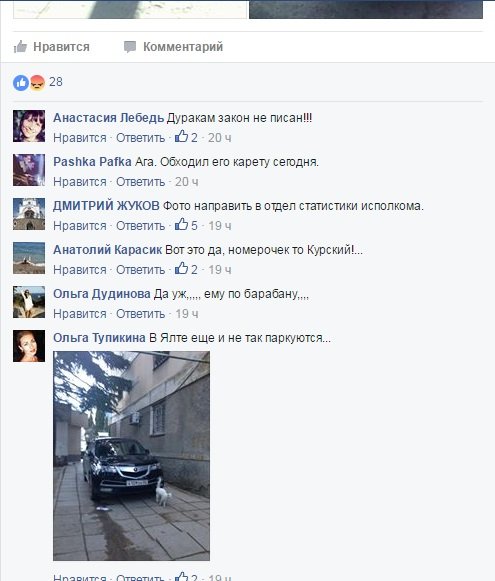The width and height of the screenshot is (495, 581).
Task: Click the 20 ч timestamp on Анастасия Лебедь's comment
Action: pos(219,138)
